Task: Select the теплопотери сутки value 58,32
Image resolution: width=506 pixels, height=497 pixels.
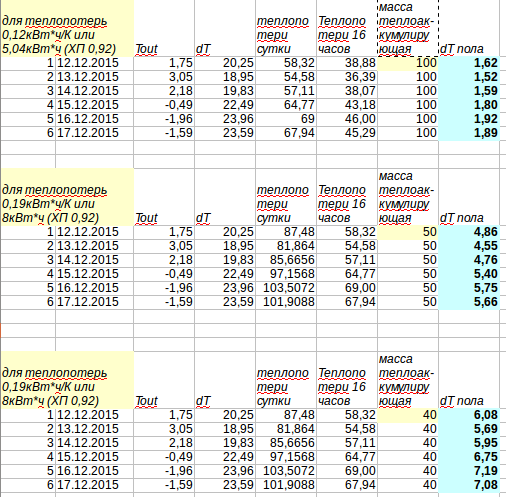Action: pos(286,63)
